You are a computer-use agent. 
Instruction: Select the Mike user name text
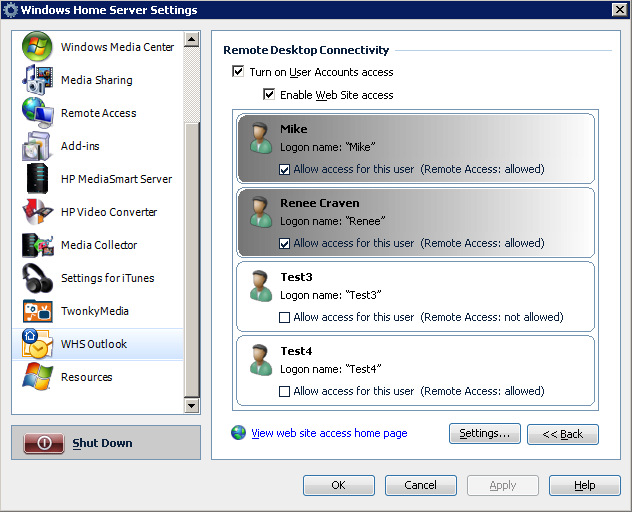tap(294, 129)
